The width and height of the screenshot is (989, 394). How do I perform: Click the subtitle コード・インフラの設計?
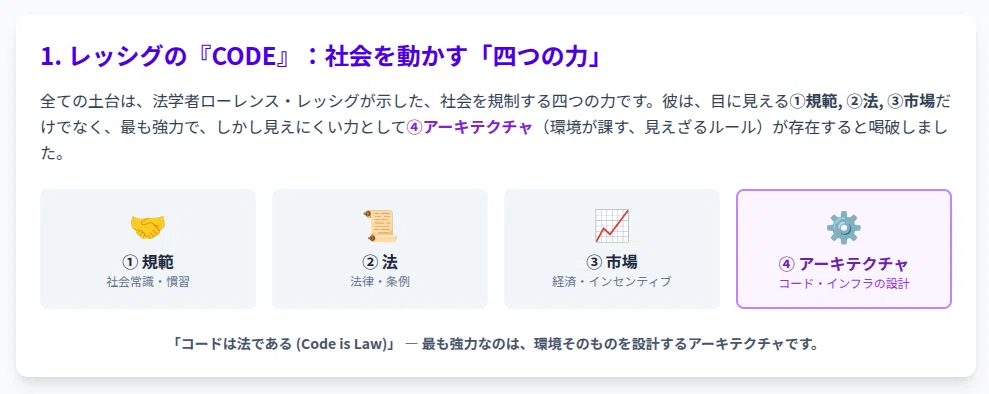(x=844, y=284)
